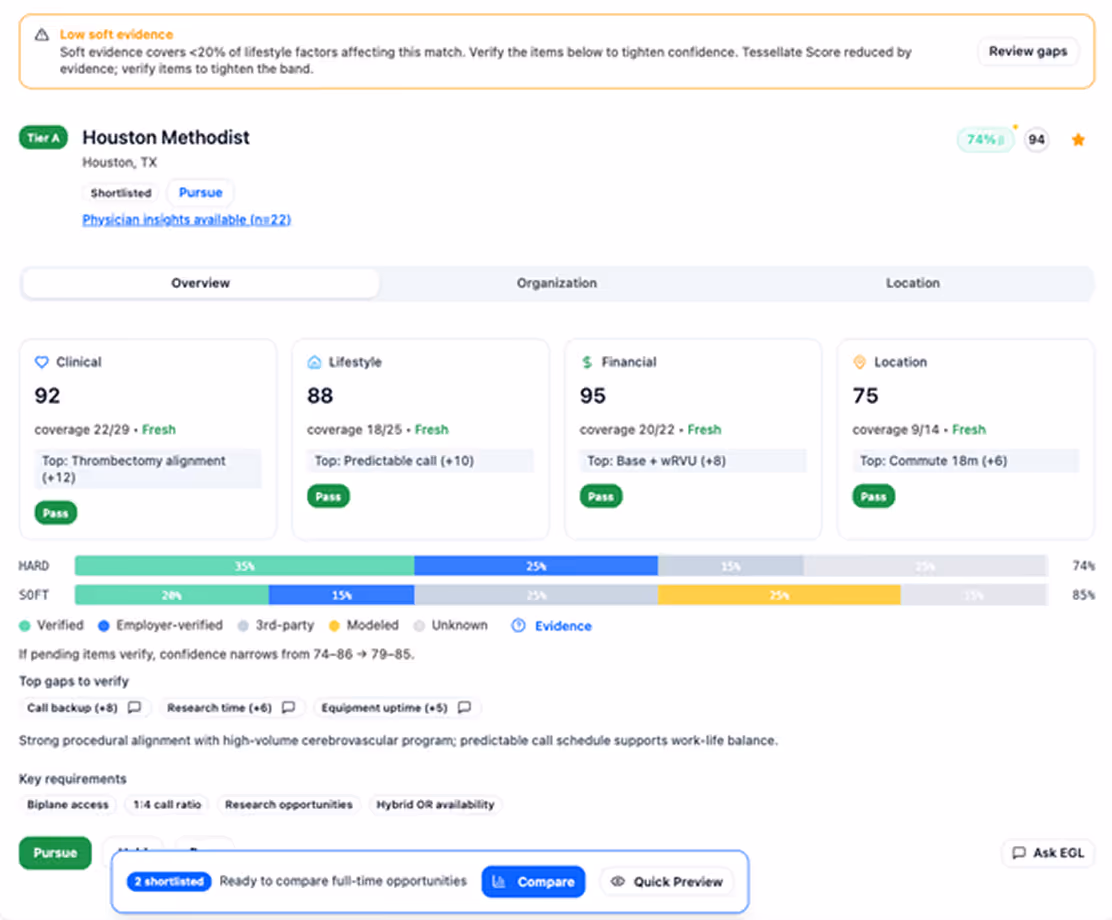
Task: Click the Compare button
Action: point(533,882)
